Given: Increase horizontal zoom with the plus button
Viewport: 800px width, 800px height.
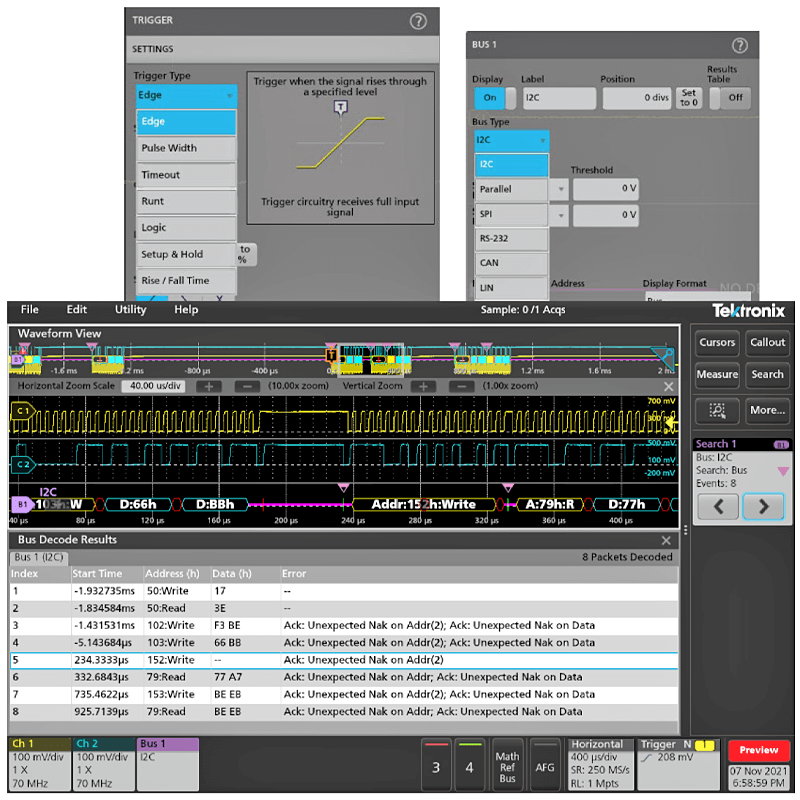Looking at the screenshot, I should [209, 386].
